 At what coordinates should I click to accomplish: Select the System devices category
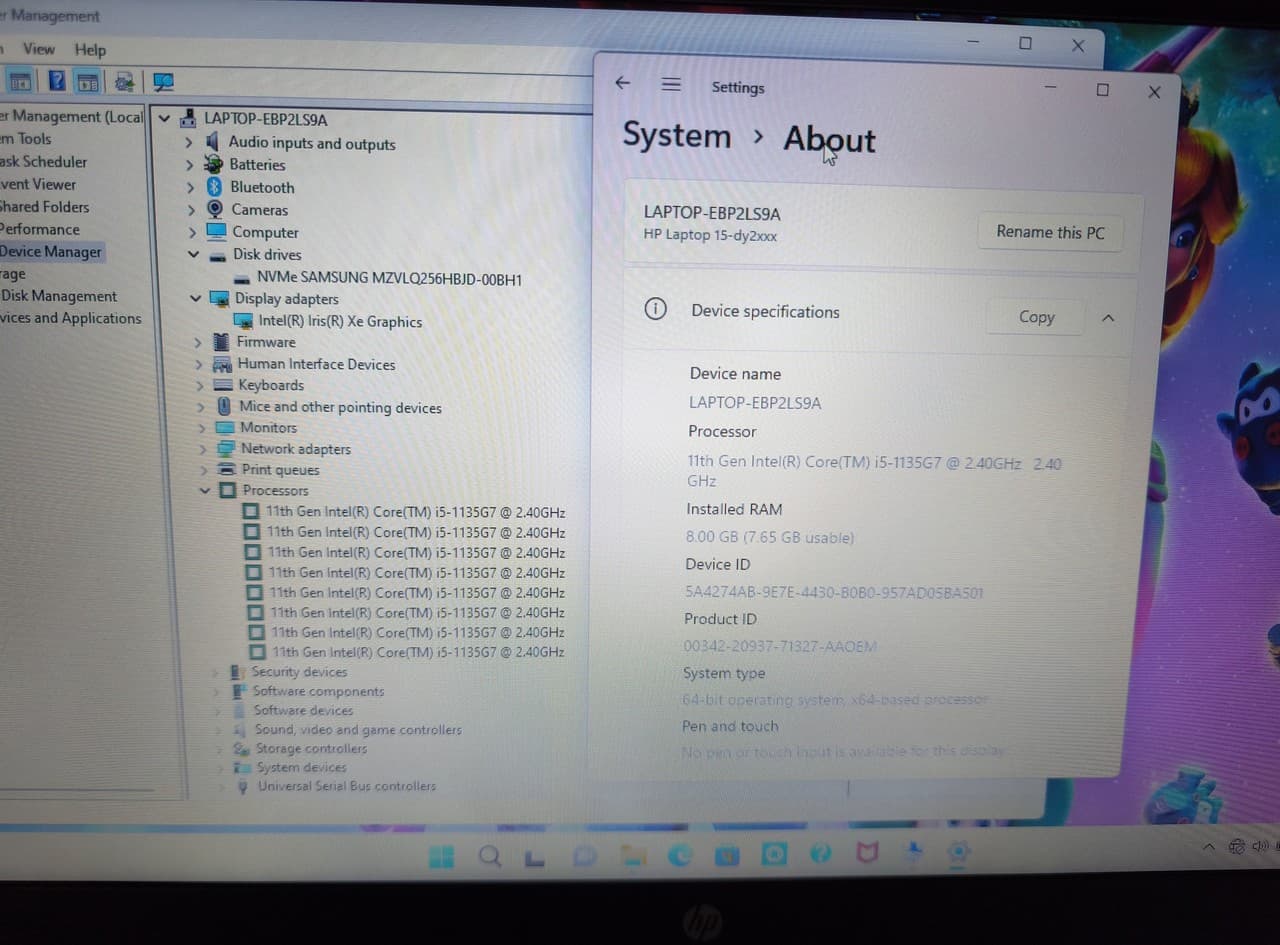coord(302,767)
